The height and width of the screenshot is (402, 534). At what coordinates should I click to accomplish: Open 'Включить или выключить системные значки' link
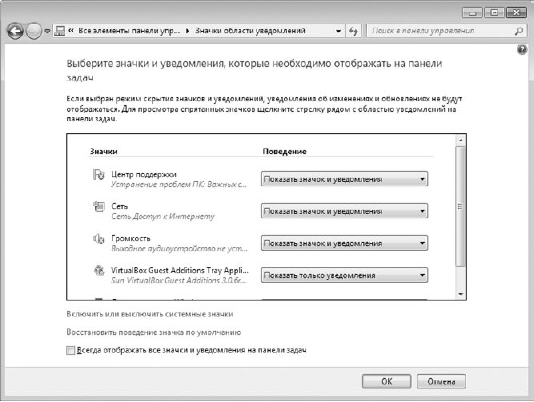[150, 314]
